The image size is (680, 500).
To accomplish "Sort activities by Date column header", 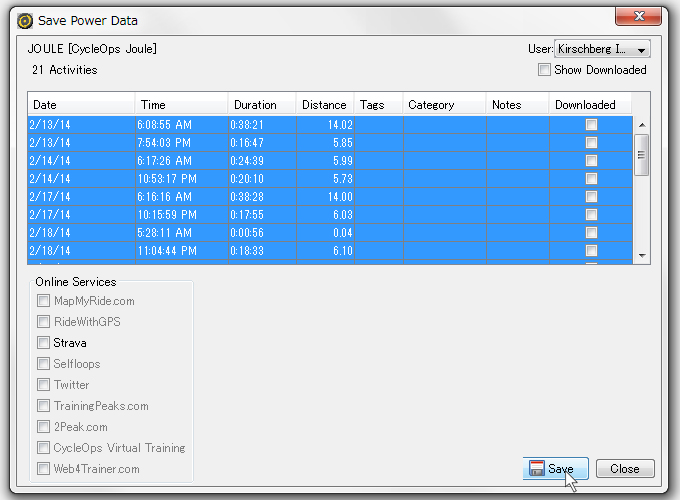I will click(x=81, y=105).
